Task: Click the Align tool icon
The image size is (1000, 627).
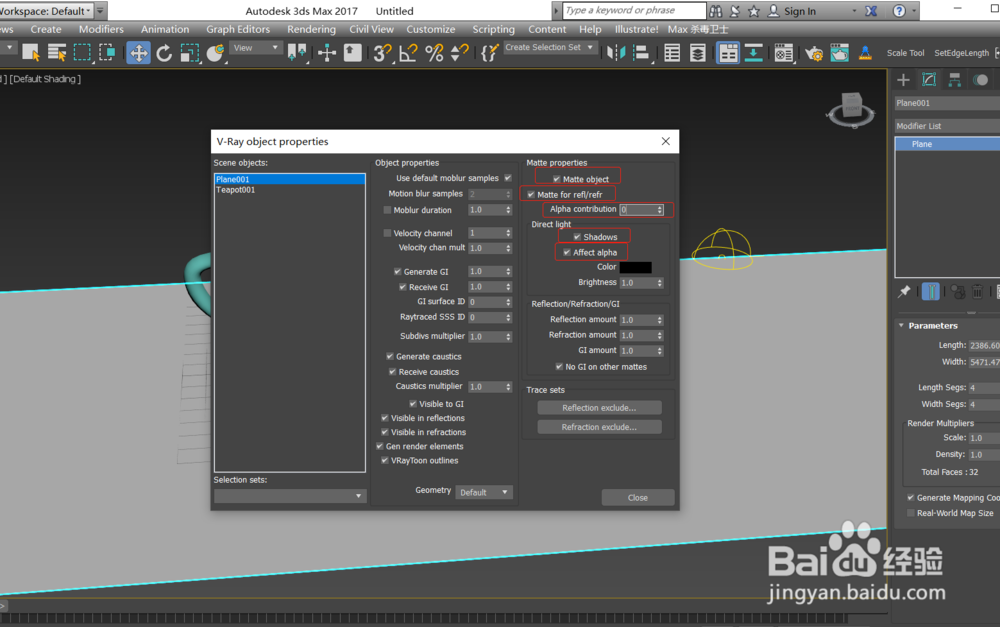Action: 641,52
